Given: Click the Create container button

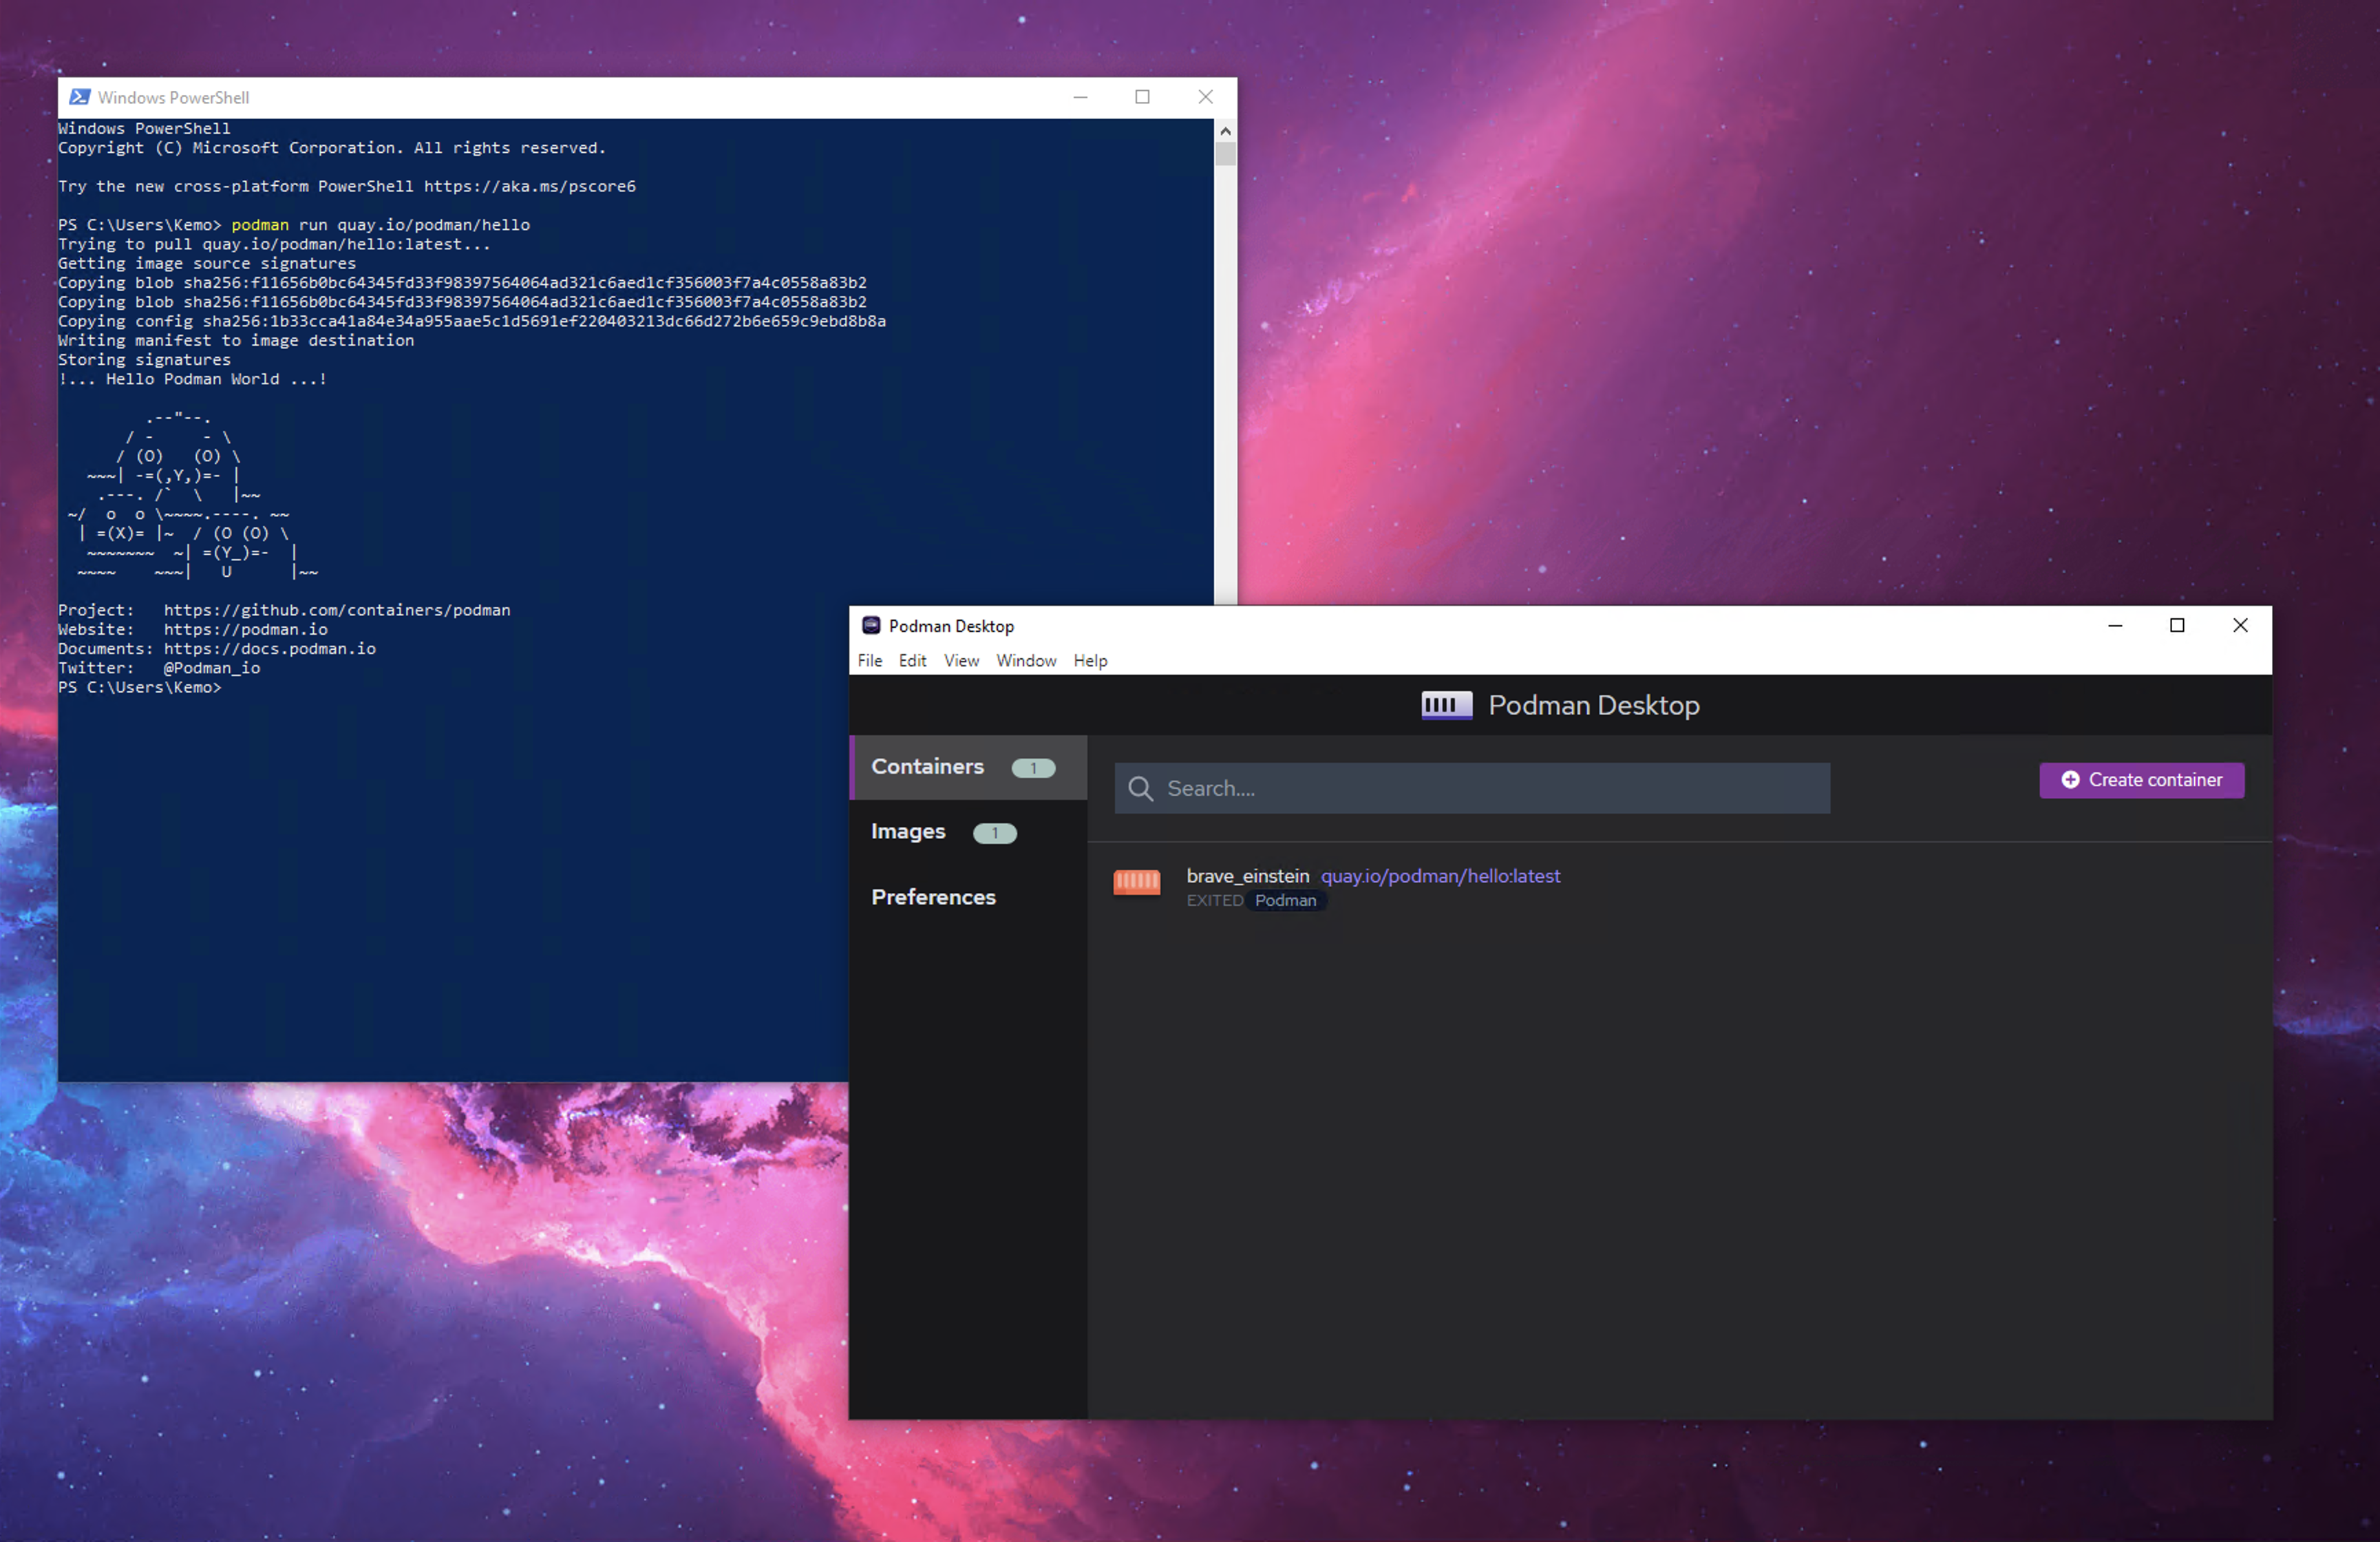Looking at the screenshot, I should [2141, 780].
